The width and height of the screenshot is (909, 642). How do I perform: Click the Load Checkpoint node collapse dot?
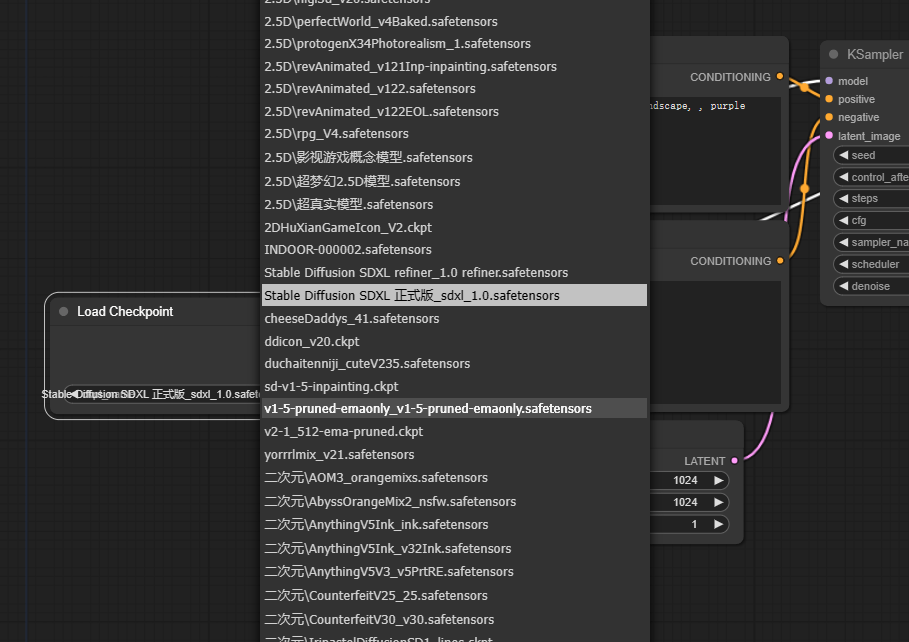click(x=64, y=311)
